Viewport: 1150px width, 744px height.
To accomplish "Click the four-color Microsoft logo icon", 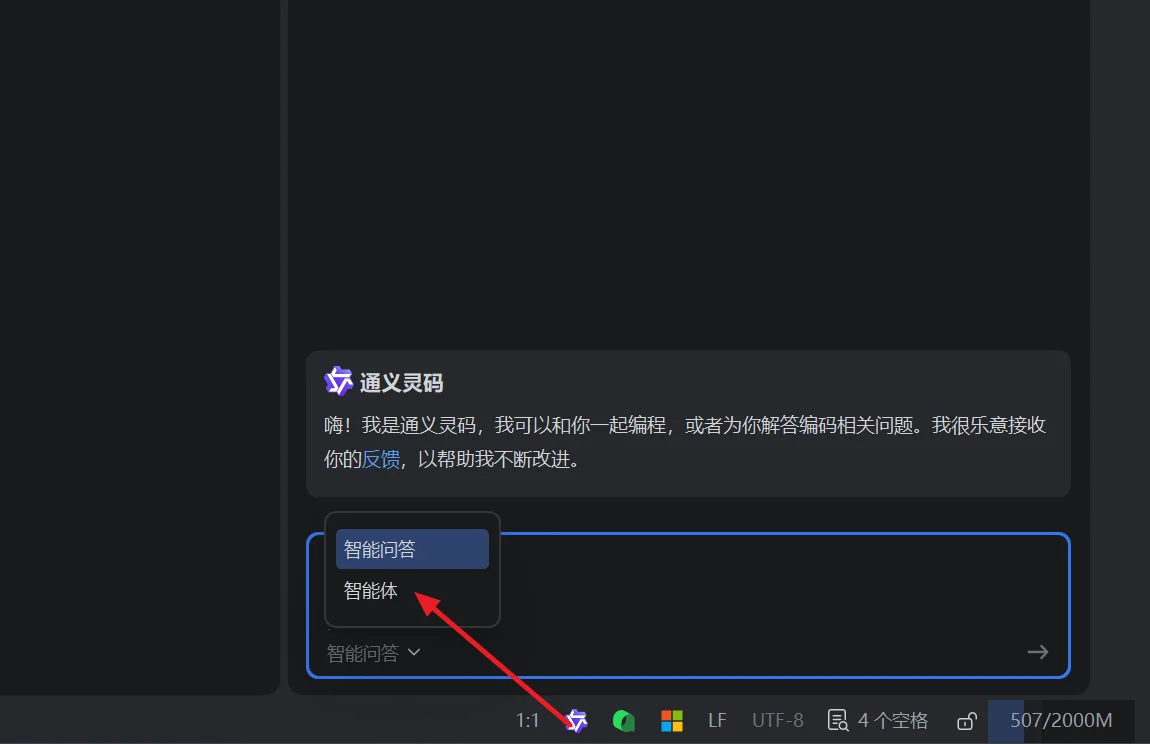I will pyautogui.click(x=672, y=721).
